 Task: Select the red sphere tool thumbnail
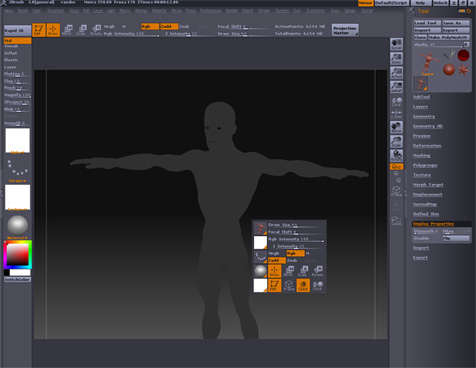(449, 69)
